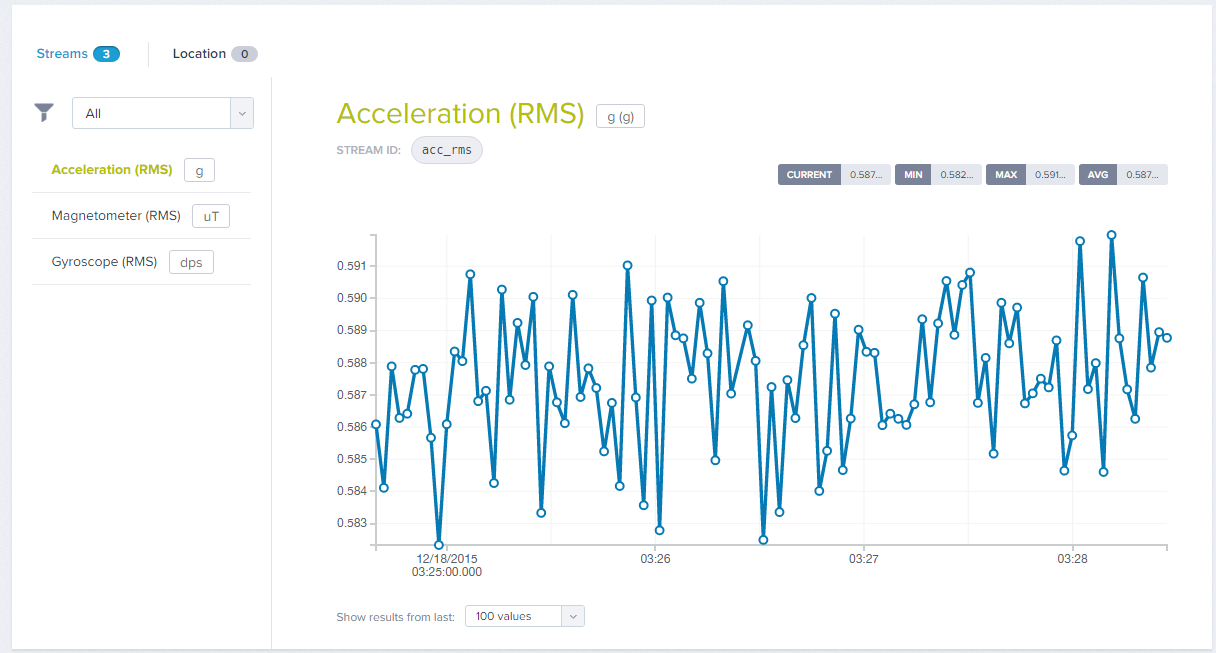Click the g unit badge in sidebar
This screenshot has height=653, width=1216.
coord(199,170)
